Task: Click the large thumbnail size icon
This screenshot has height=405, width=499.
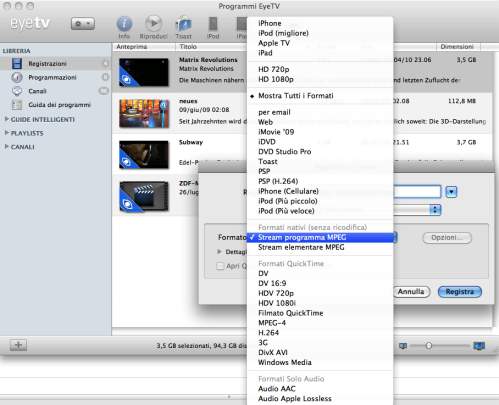Action: click(479, 346)
